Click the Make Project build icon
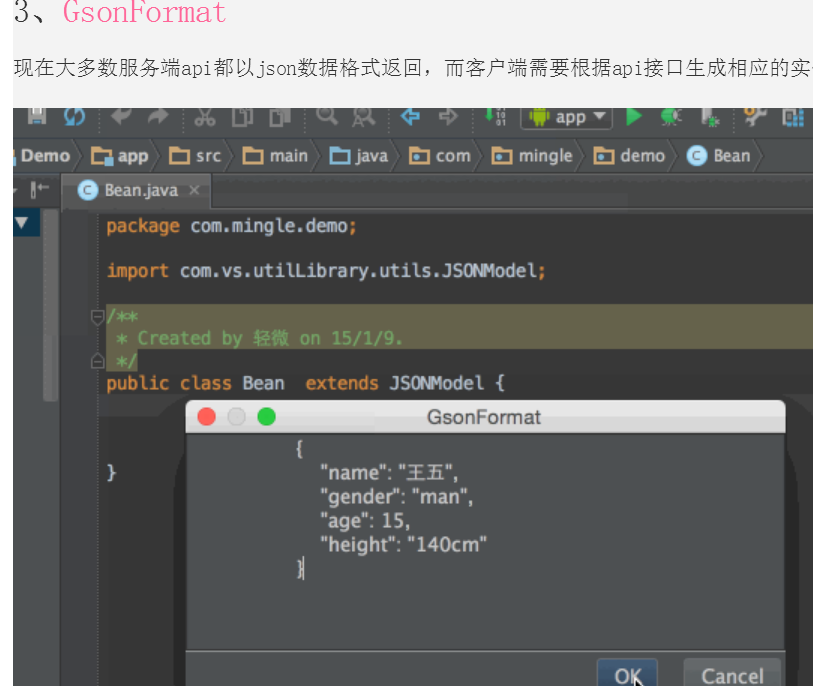 click(495, 117)
